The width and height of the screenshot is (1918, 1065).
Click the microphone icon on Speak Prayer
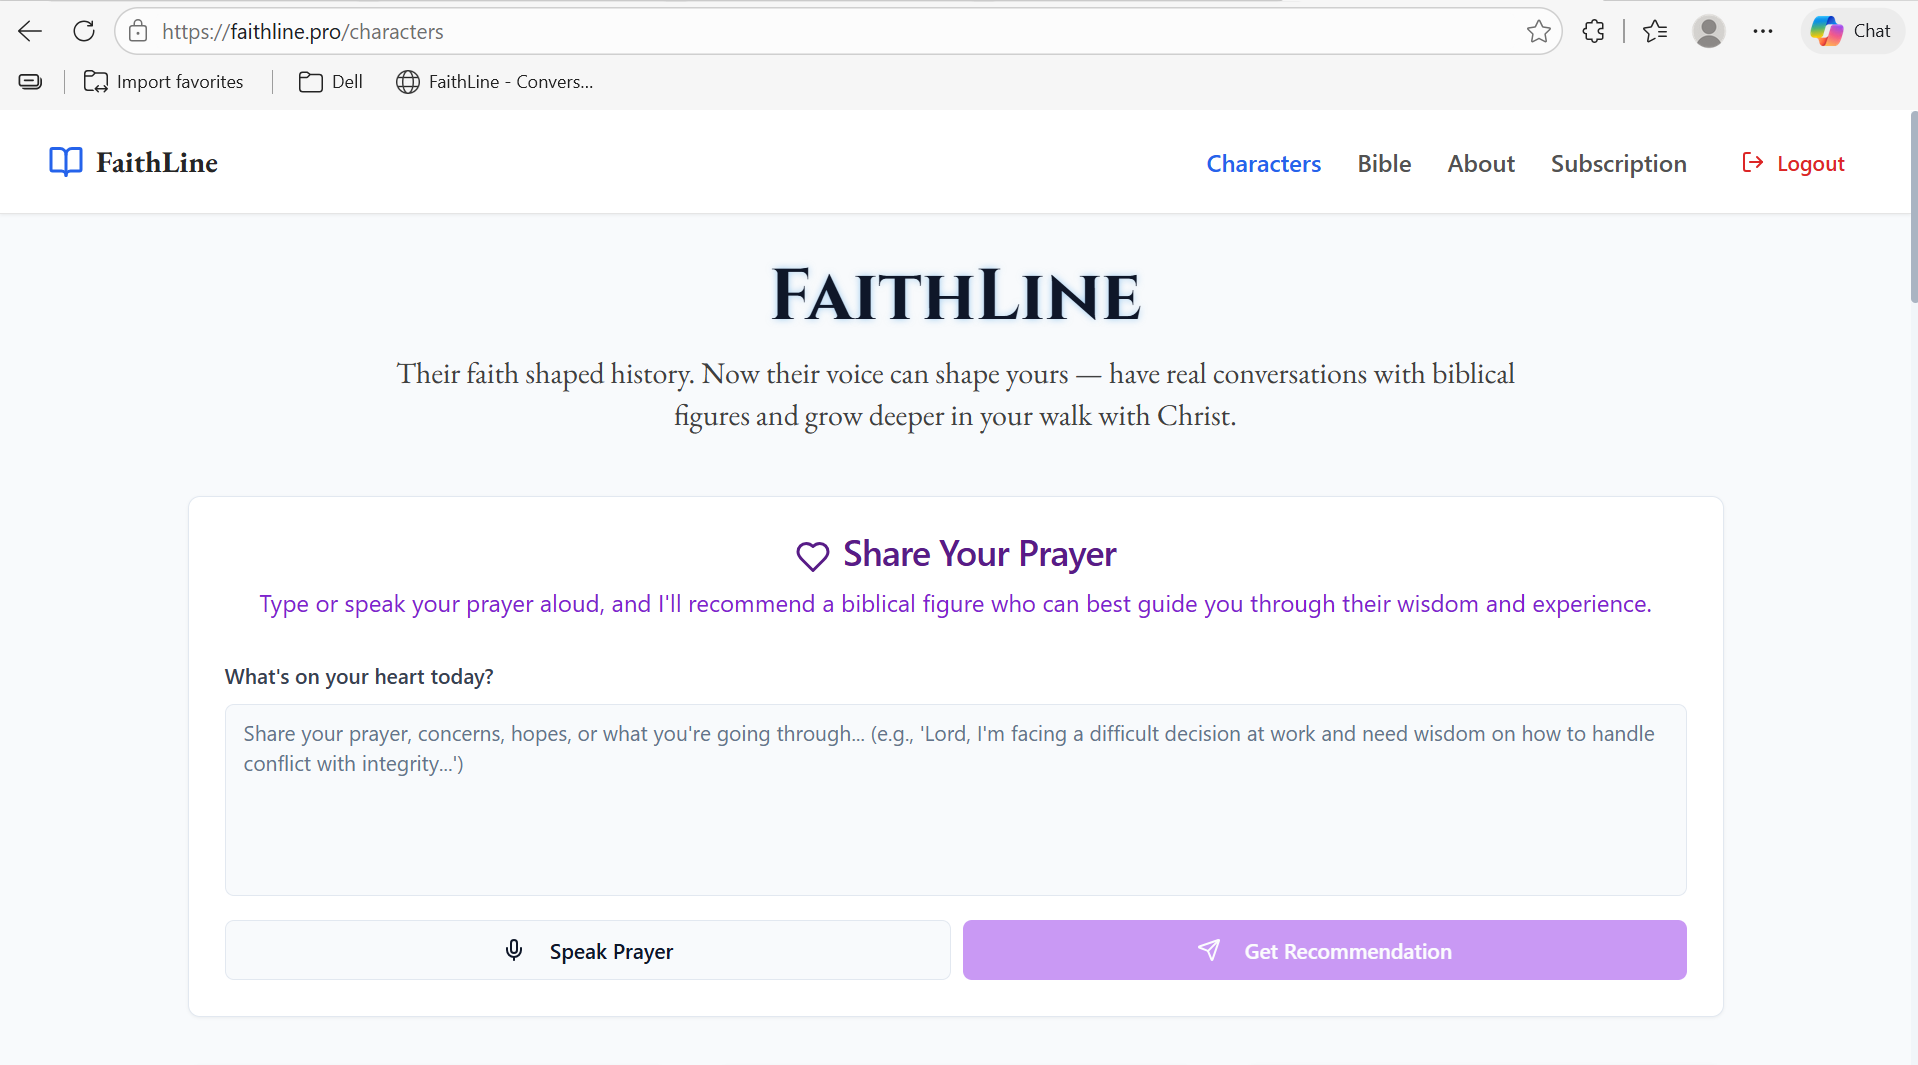click(514, 950)
